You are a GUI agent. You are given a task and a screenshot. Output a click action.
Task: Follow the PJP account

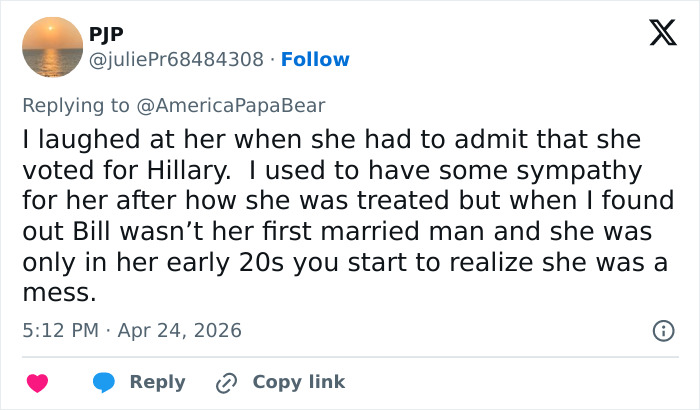[315, 60]
